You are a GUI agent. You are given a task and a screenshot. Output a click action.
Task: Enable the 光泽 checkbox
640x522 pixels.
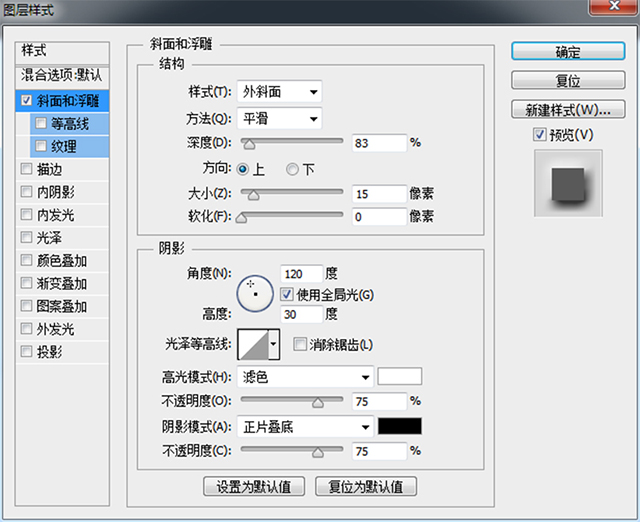pyautogui.click(x=27, y=238)
